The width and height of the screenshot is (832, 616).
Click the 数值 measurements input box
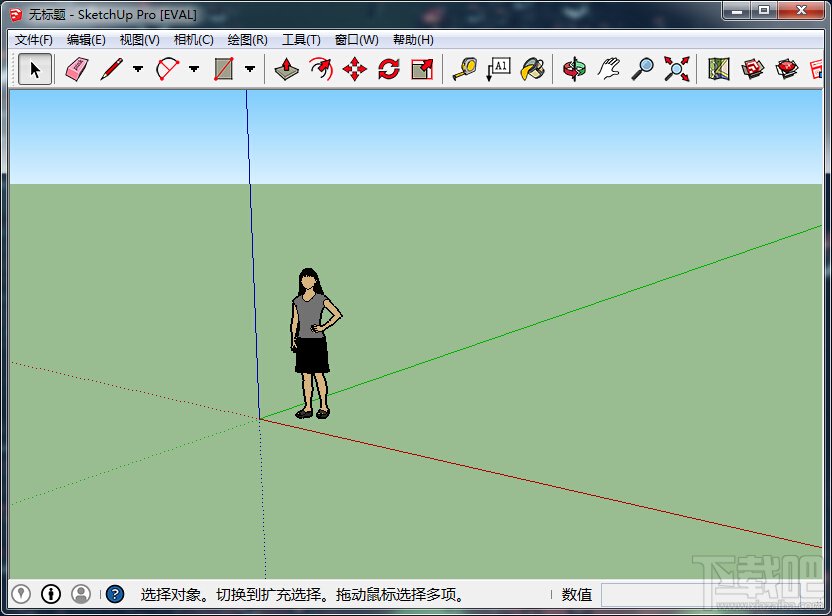coord(710,595)
